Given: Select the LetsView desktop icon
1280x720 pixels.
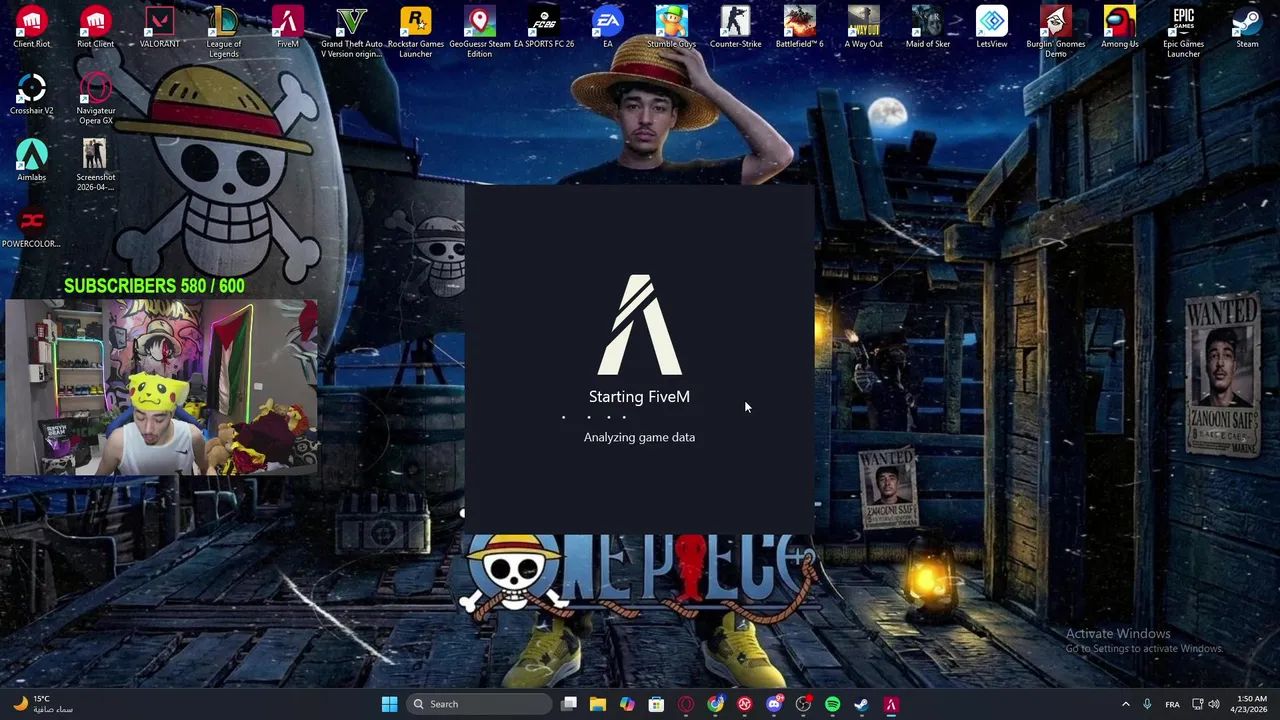Looking at the screenshot, I should pos(992,27).
